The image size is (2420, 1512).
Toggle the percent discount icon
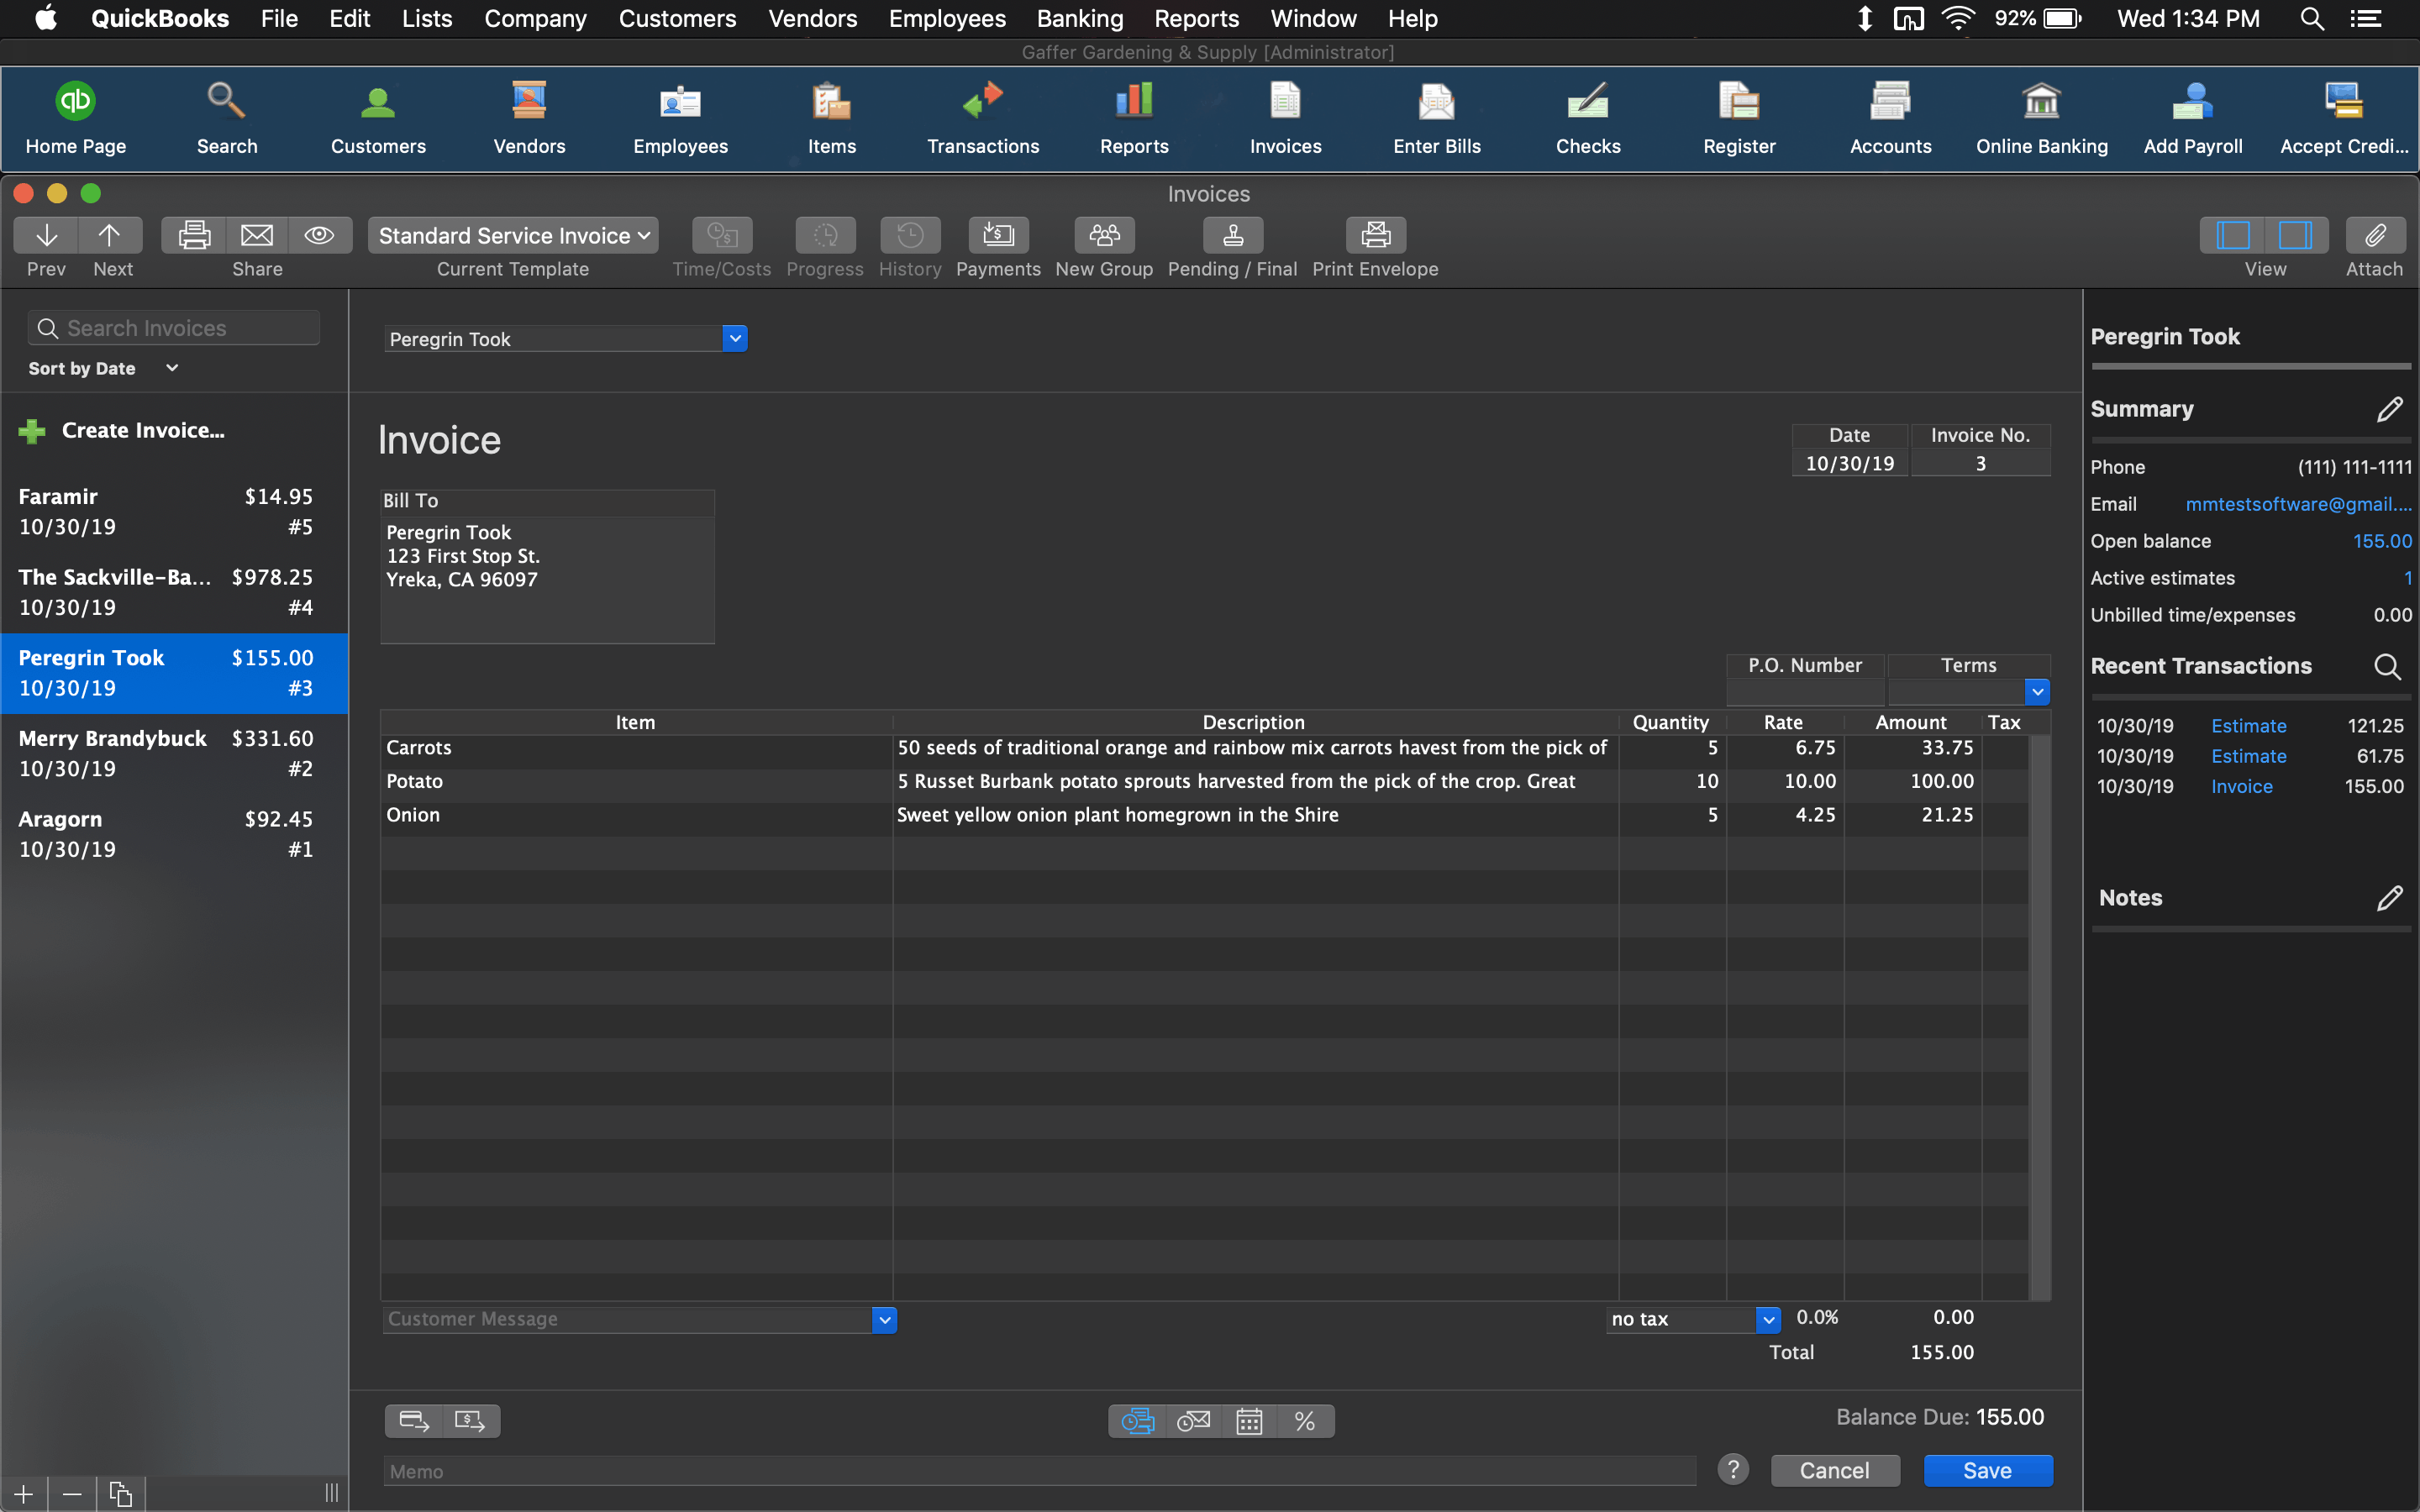click(x=1305, y=1421)
